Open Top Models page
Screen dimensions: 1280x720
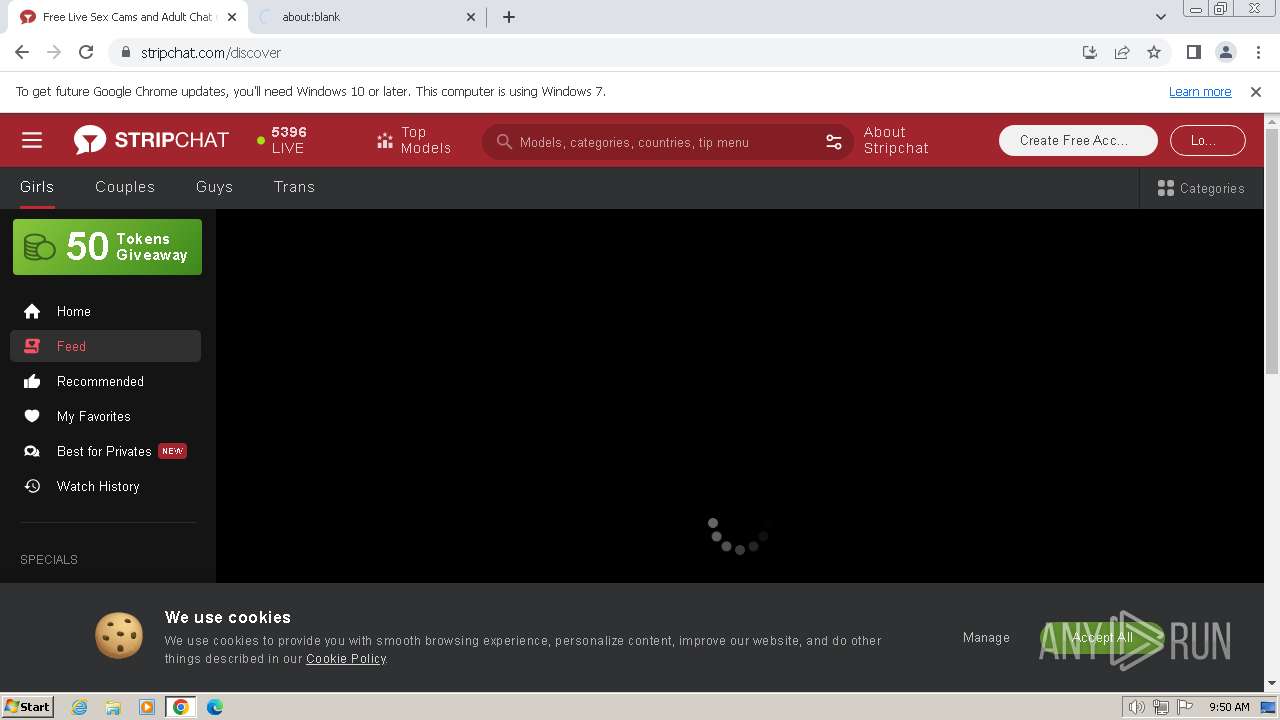[414, 140]
